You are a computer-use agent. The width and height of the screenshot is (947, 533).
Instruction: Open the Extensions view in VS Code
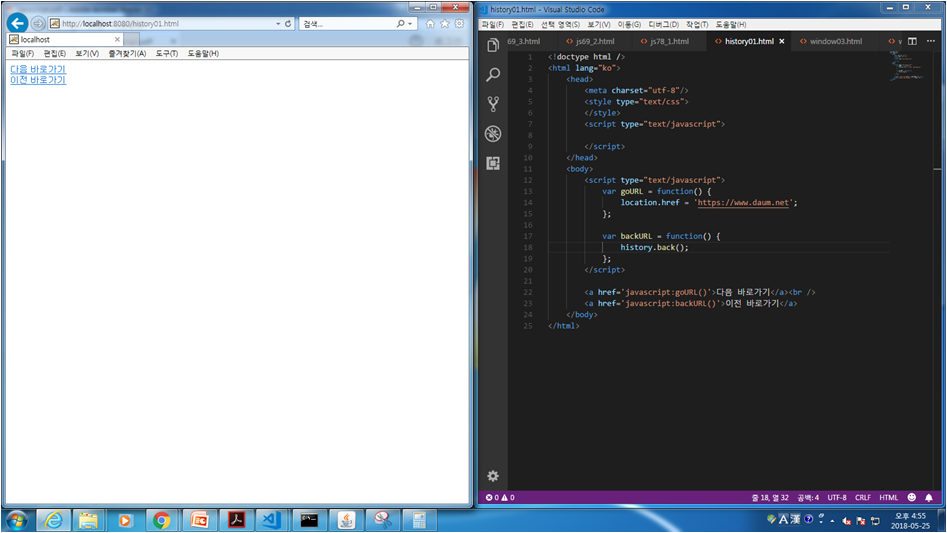click(x=493, y=163)
